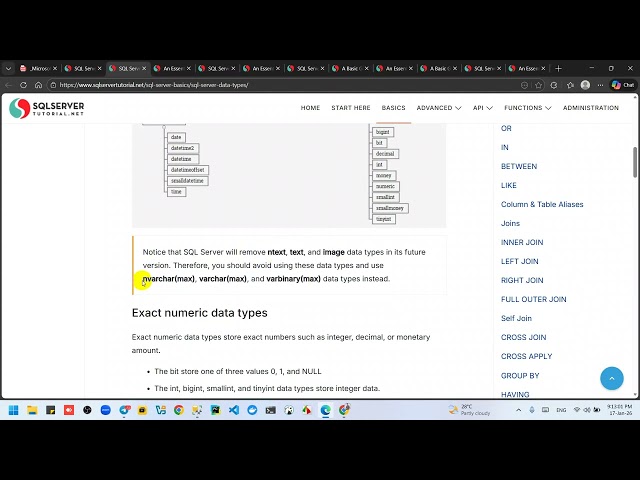
Task: Open START HERE in site navigation
Action: pyautogui.click(x=351, y=108)
